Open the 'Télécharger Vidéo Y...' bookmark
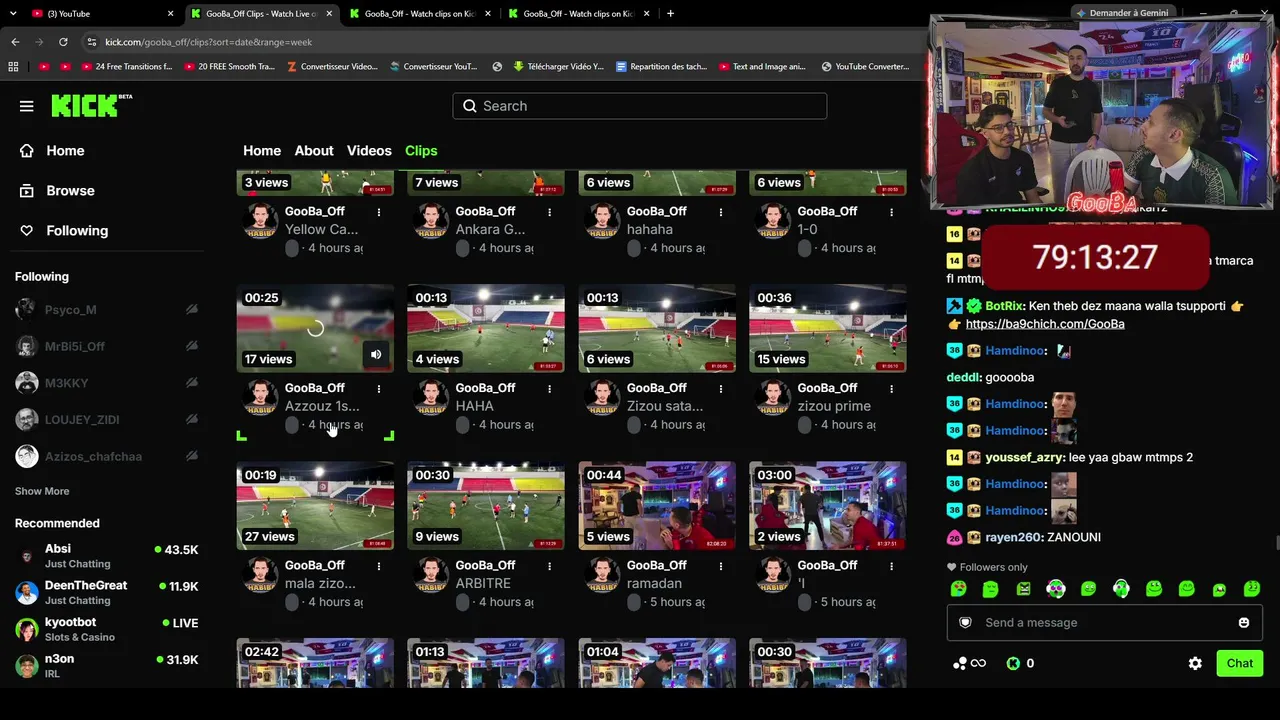The width and height of the screenshot is (1280, 720). point(559,67)
